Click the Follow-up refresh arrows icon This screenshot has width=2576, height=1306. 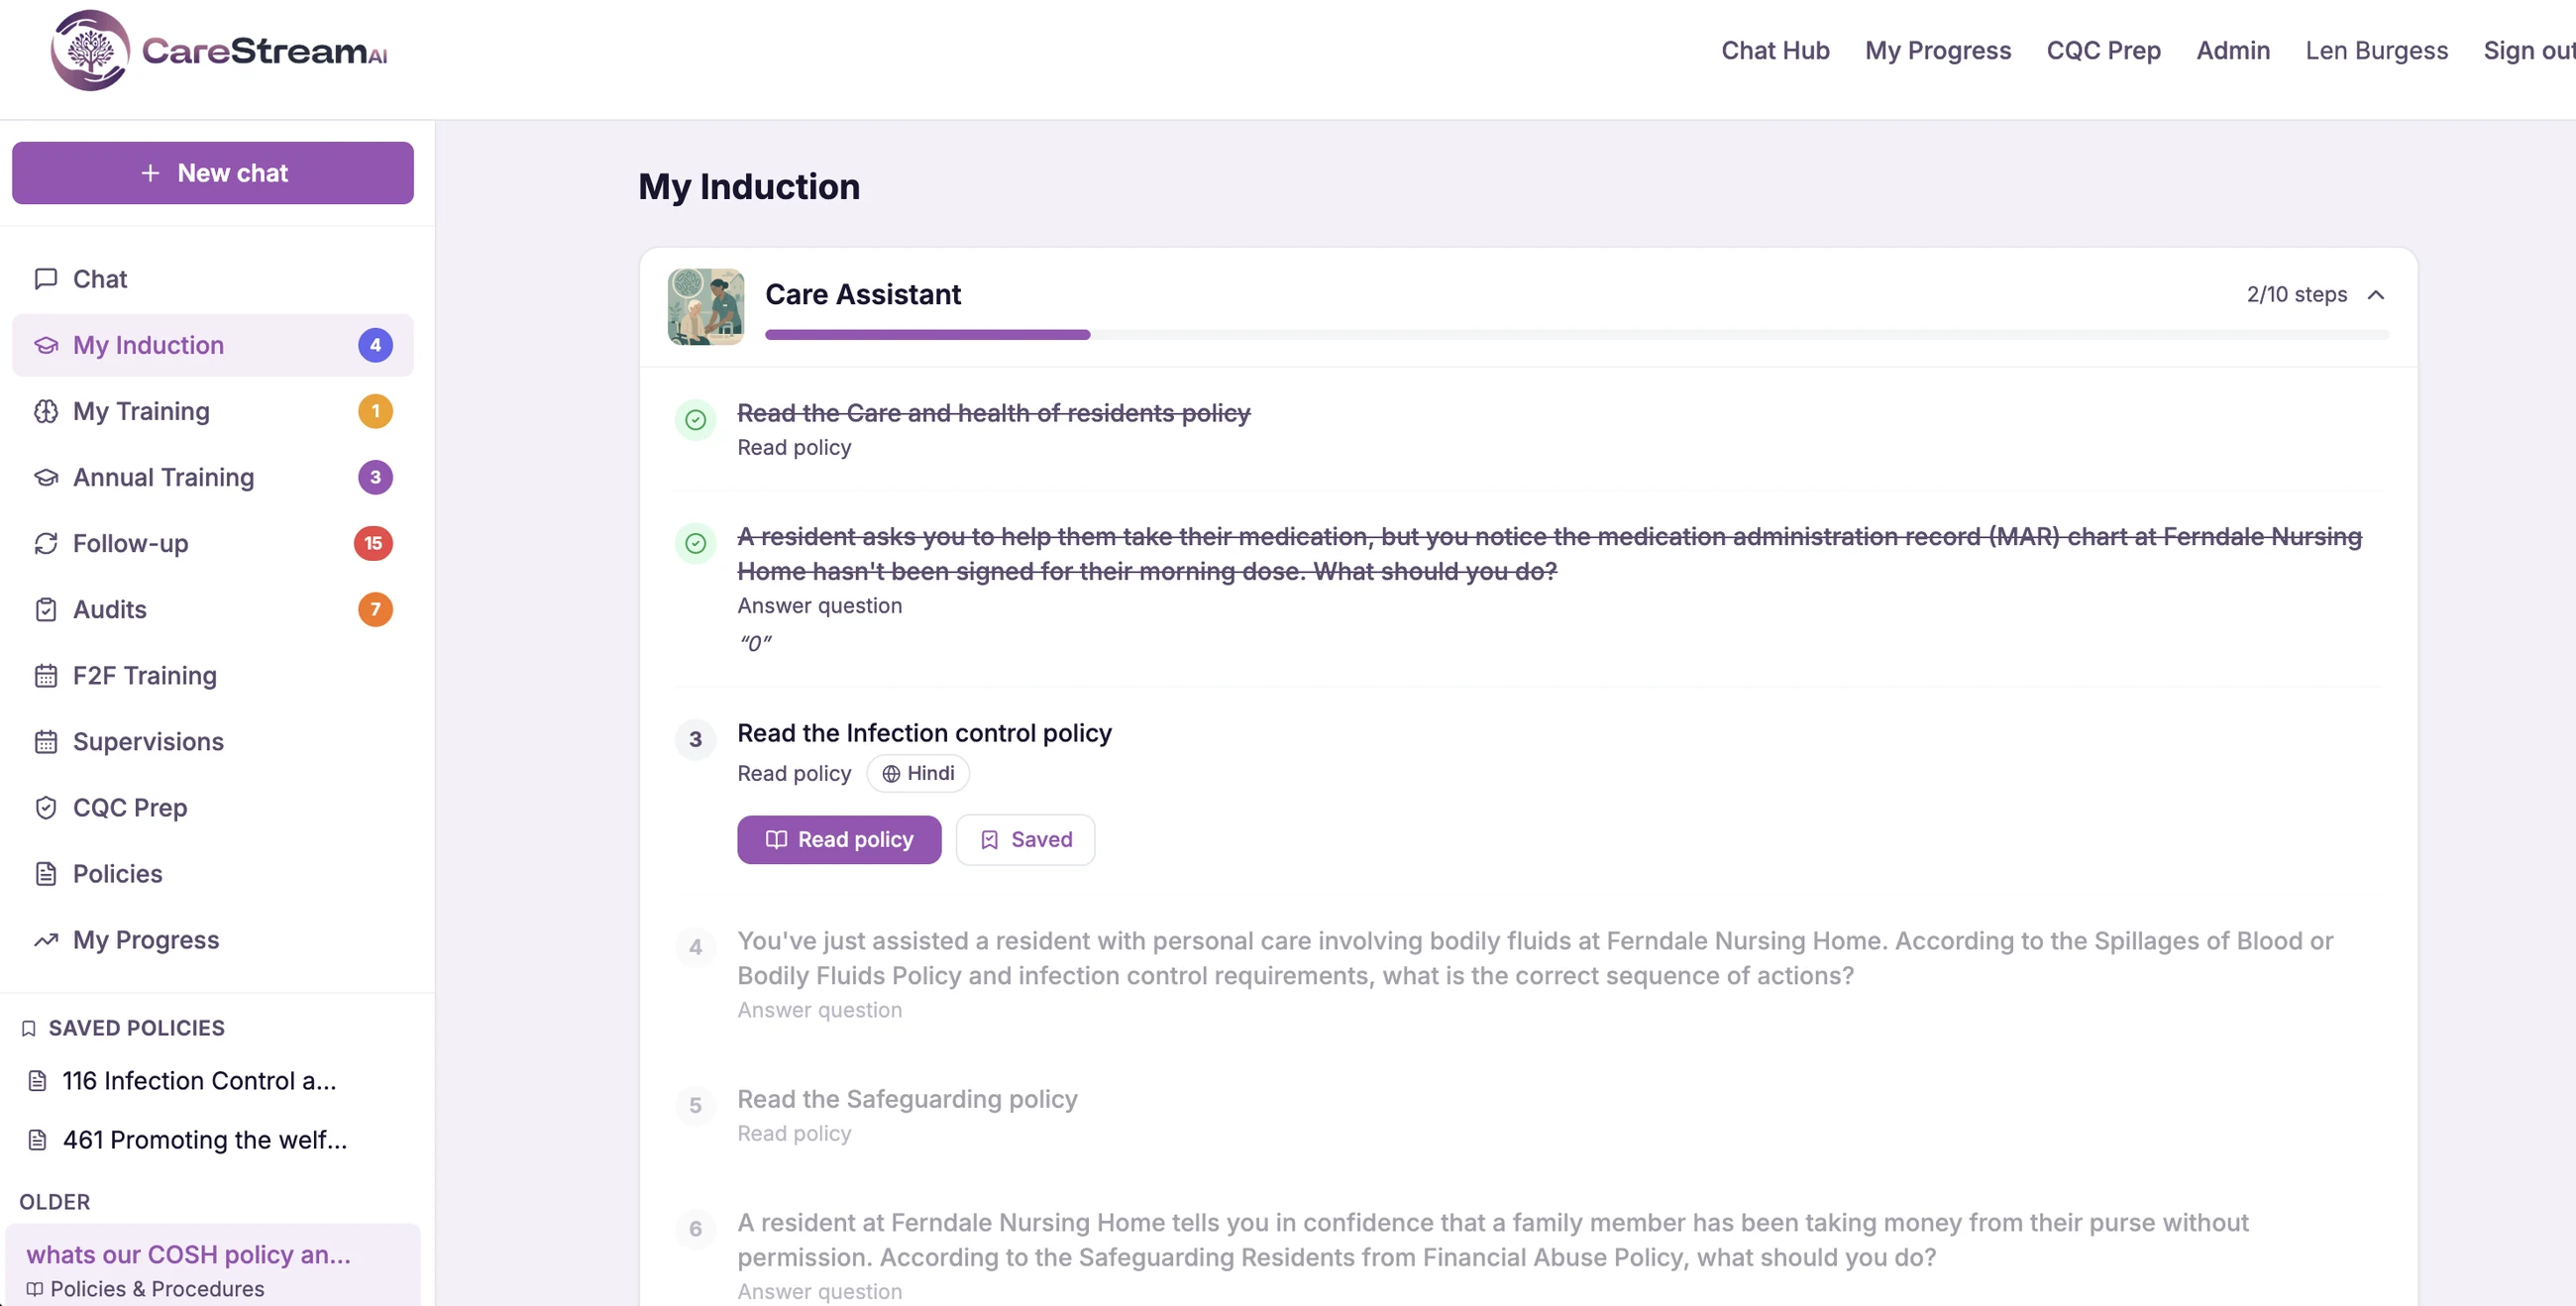[x=45, y=543]
